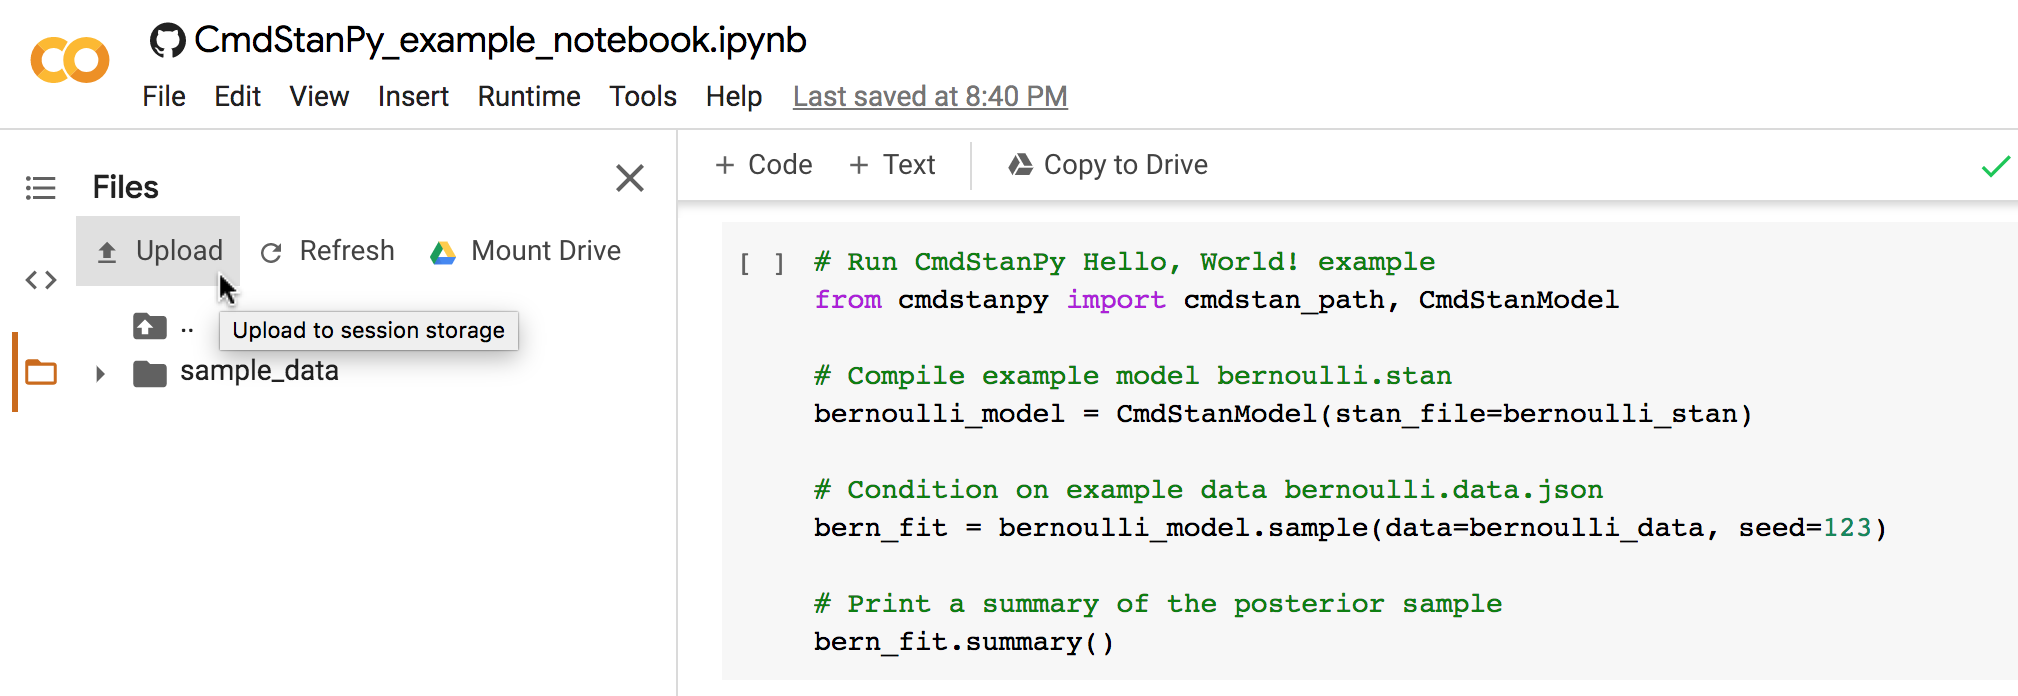This screenshot has width=2018, height=696.
Task: Open the Runtime menu
Action: (528, 97)
